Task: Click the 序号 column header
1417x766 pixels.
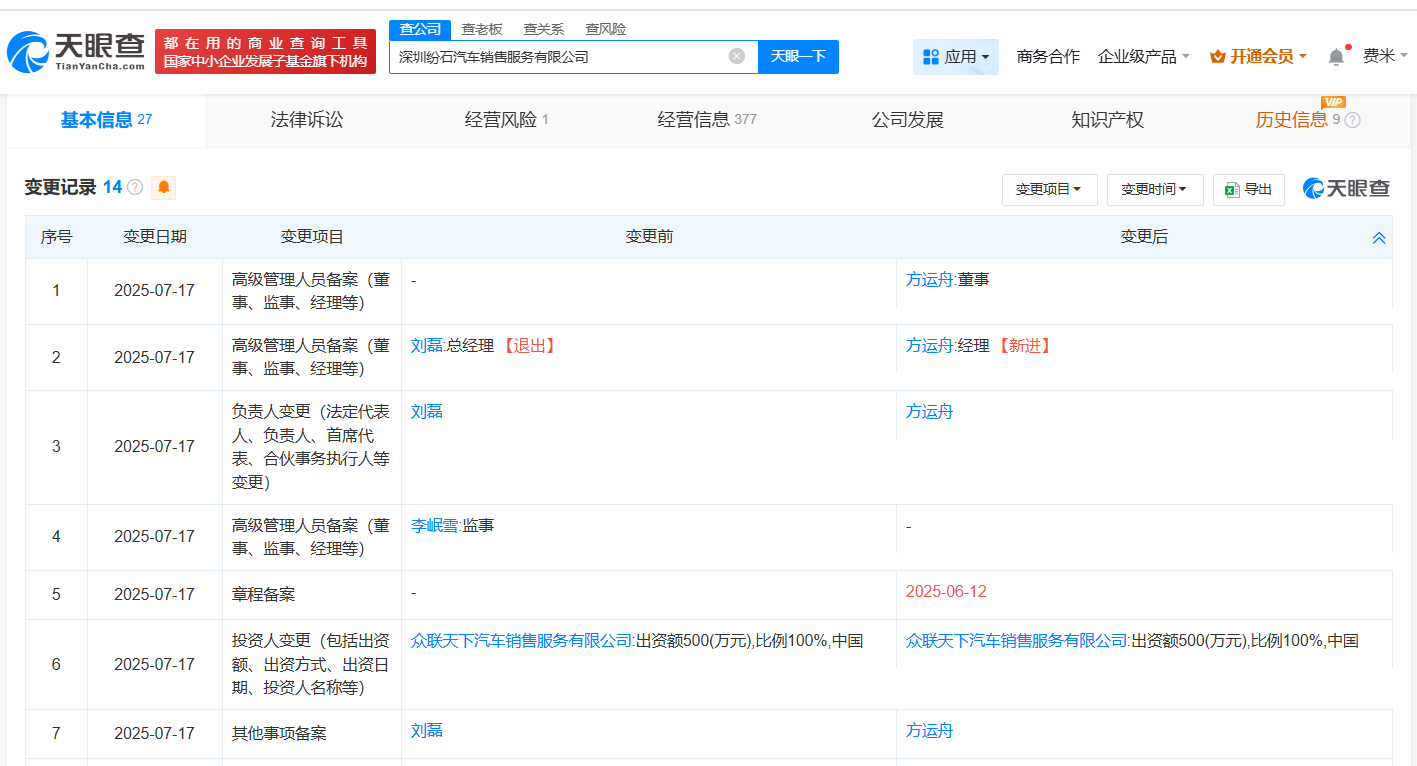Action: click(56, 237)
